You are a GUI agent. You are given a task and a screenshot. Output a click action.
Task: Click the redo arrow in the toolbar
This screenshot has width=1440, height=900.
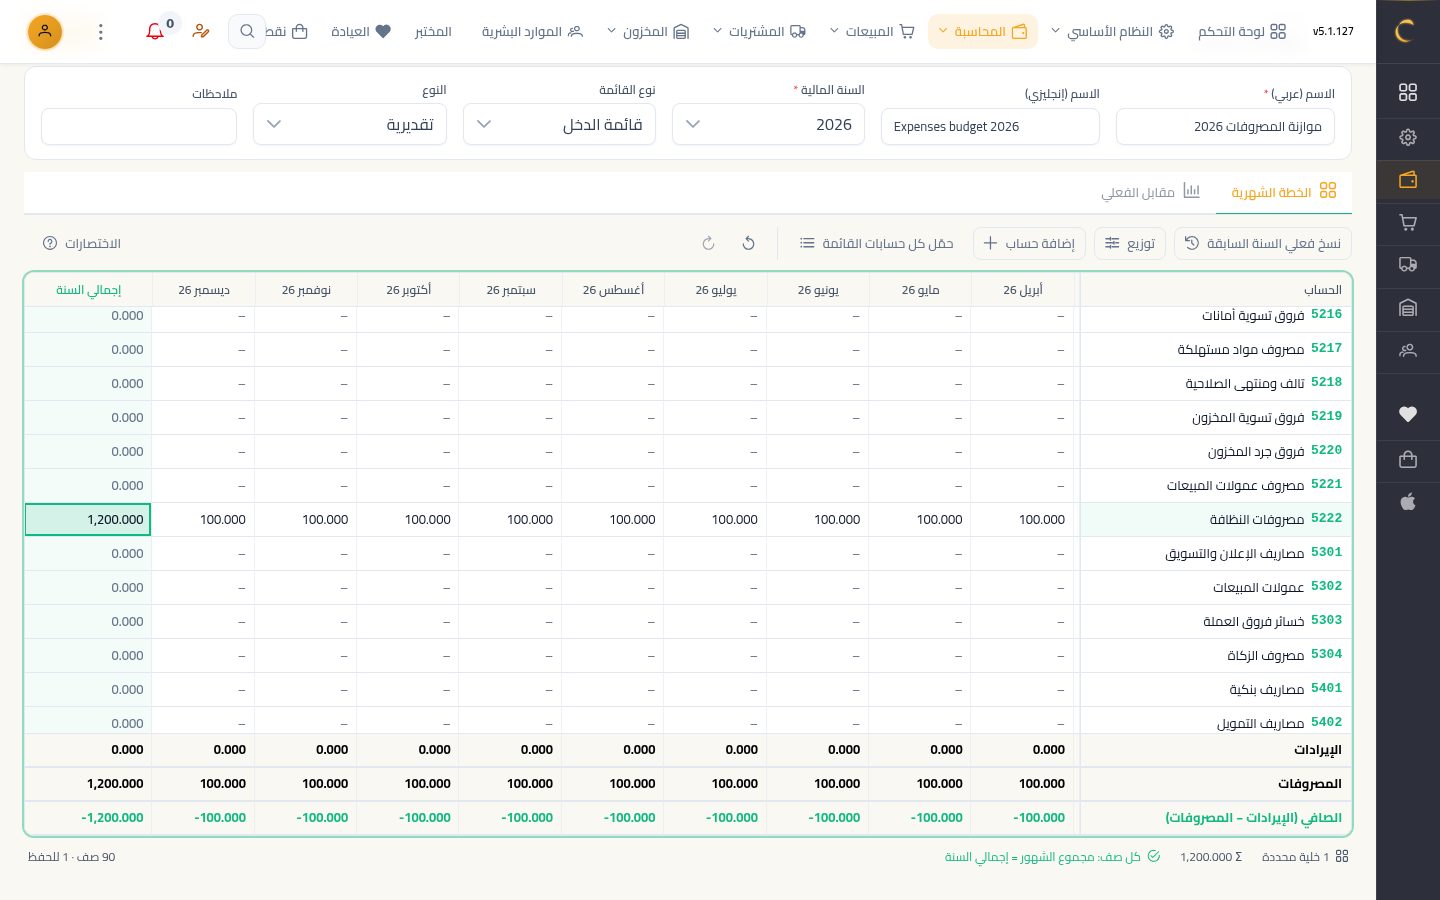[708, 243]
